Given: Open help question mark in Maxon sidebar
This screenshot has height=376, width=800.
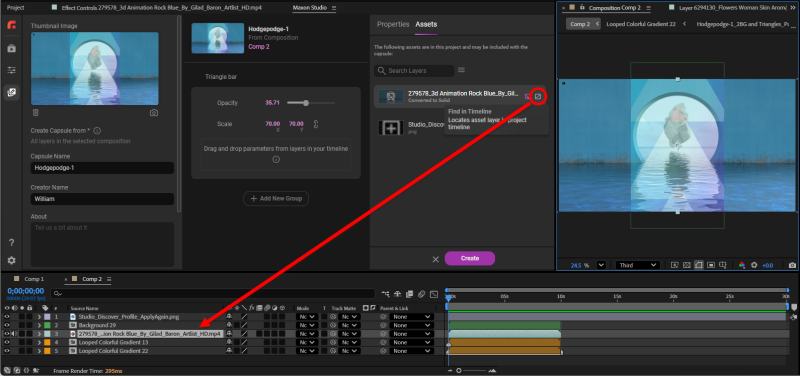Looking at the screenshot, I should [11, 243].
